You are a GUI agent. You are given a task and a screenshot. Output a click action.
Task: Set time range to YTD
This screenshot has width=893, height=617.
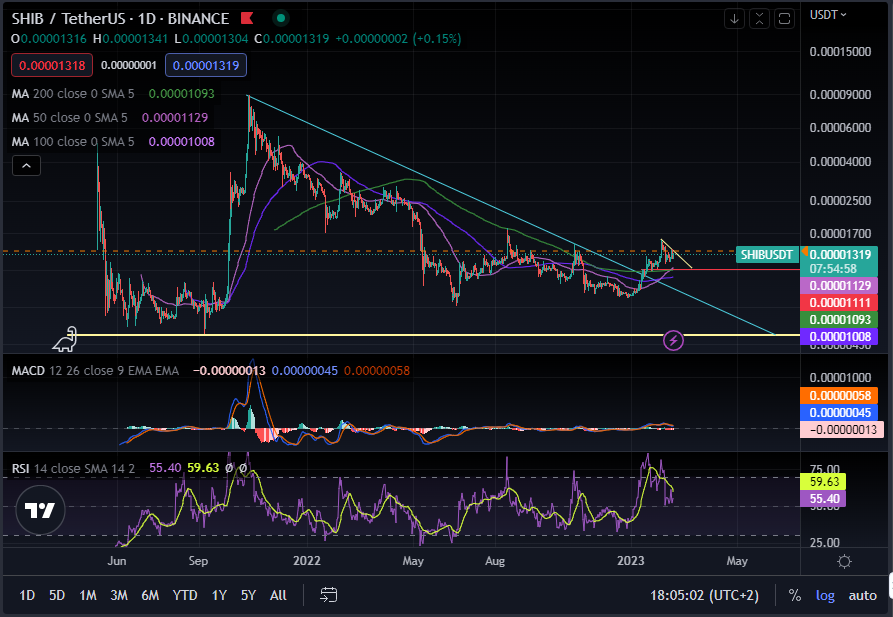tap(185, 595)
